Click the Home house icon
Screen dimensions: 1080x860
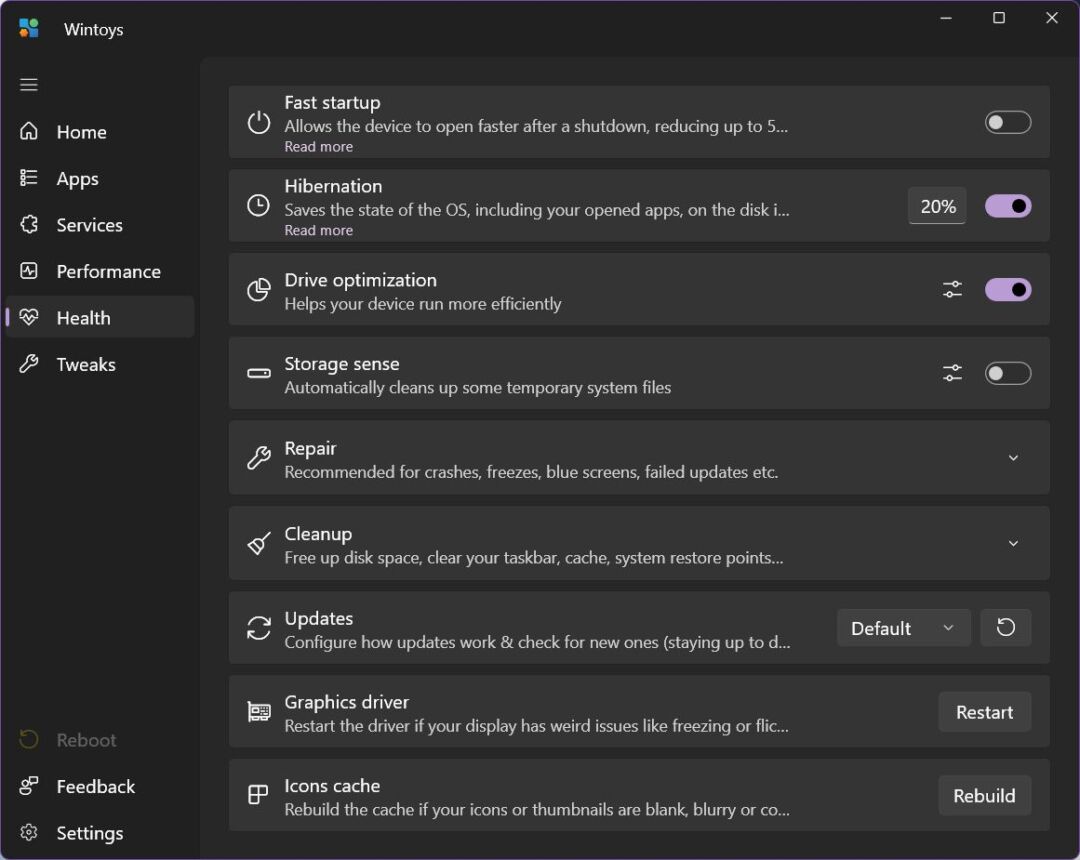[x=29, y=131]
